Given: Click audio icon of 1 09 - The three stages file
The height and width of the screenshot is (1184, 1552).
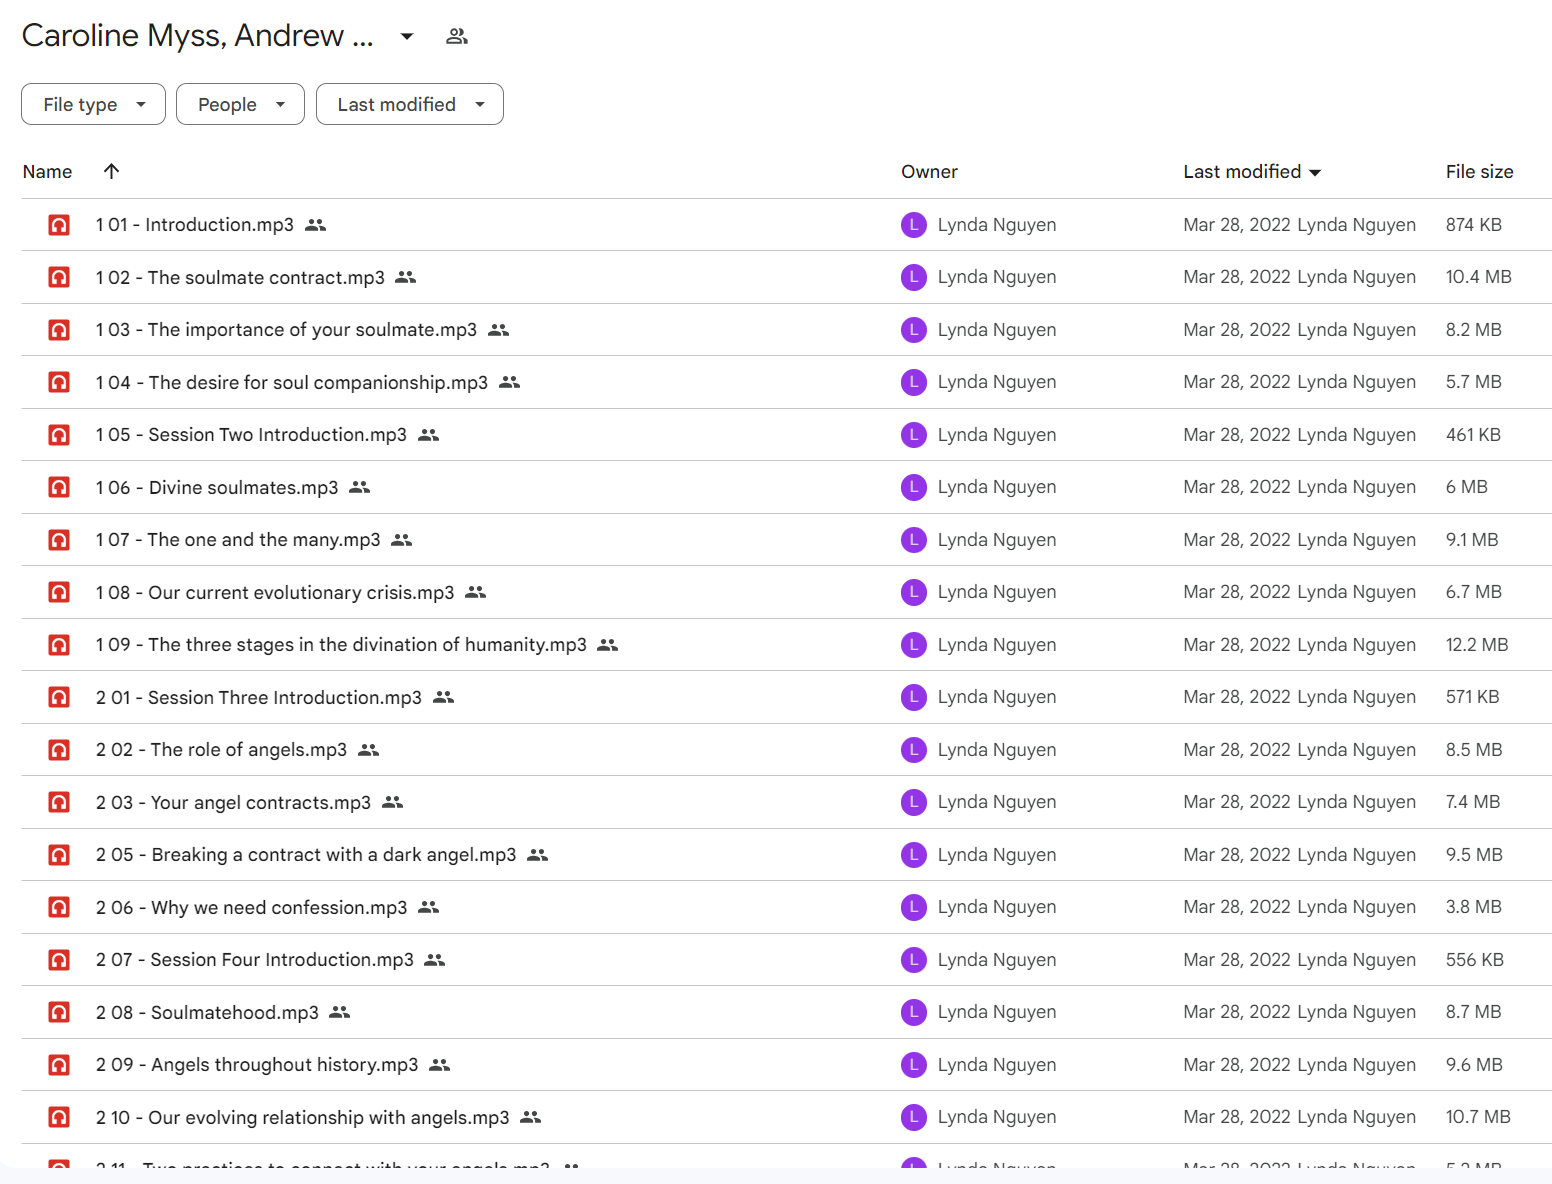Looking at the screenshot, I should click(x=59, y=645).
